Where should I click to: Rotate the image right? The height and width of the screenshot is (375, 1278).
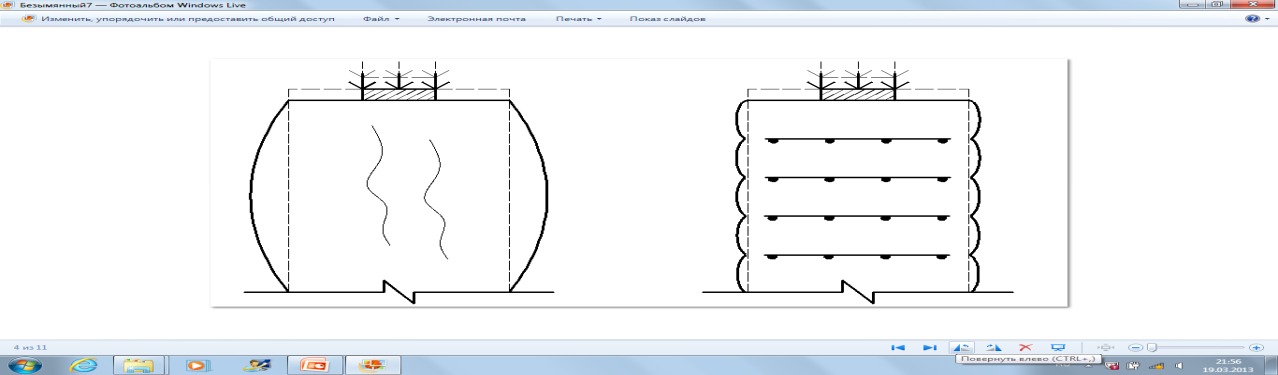tap(993, 347)
